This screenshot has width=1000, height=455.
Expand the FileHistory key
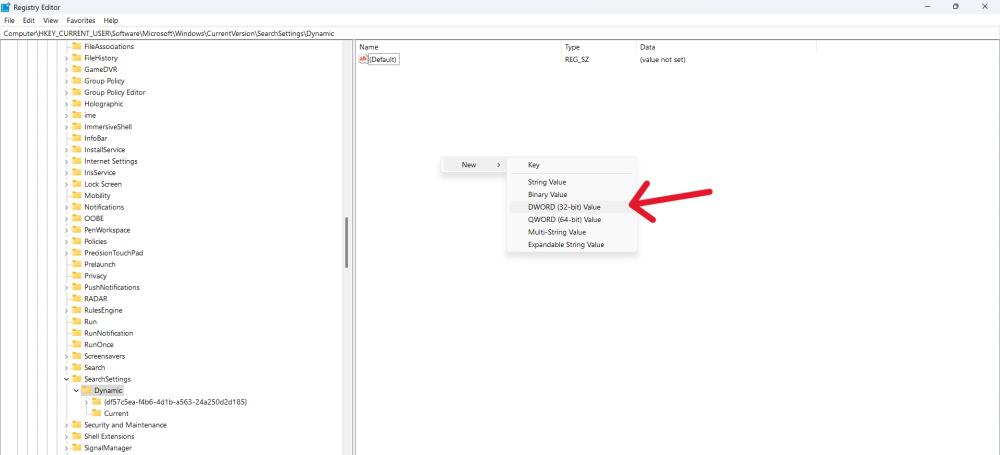point(66,58)
